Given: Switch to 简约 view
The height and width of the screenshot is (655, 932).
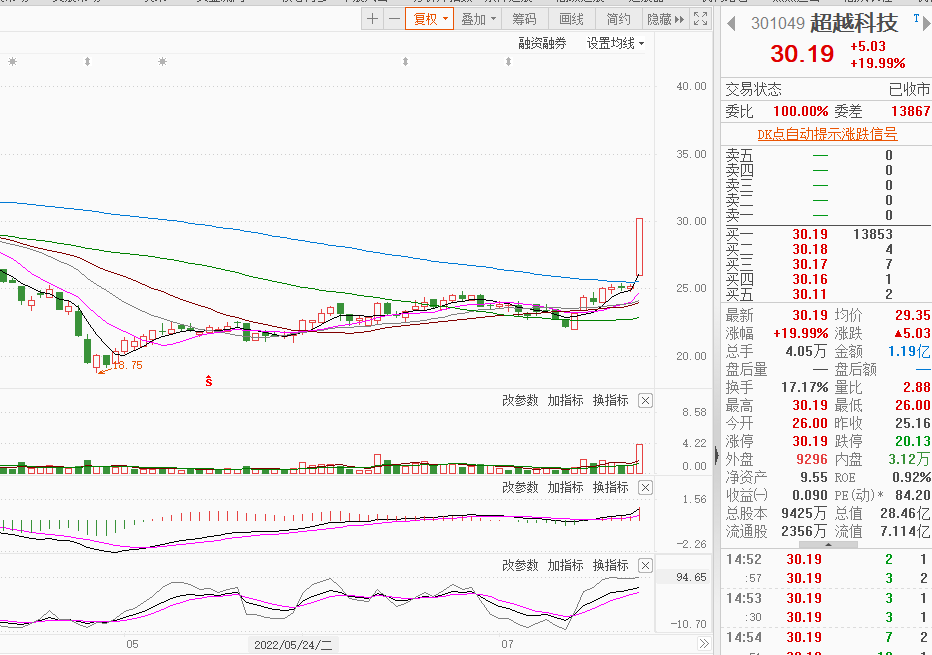Looking at the screenshot, I should point(618,19).
